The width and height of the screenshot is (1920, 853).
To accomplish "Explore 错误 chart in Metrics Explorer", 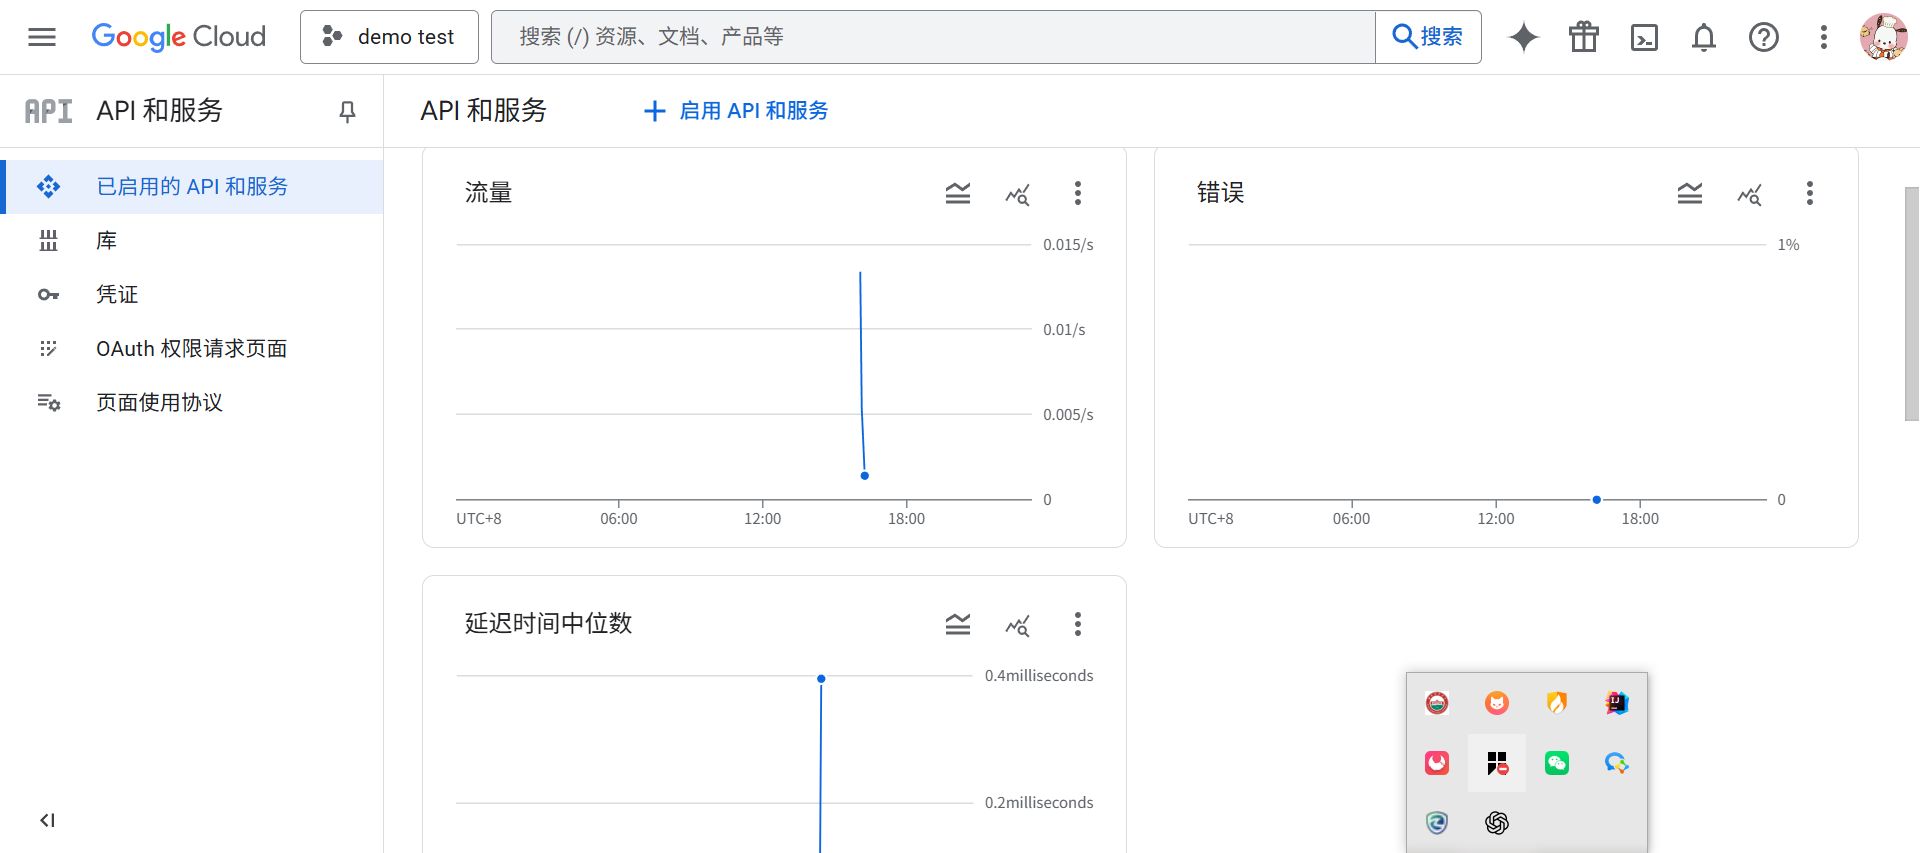I will 1750,194.
